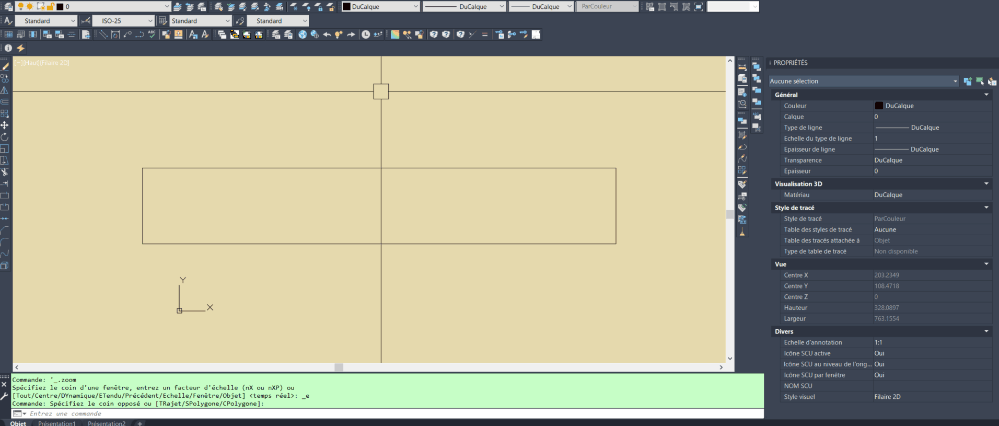Viewport: 999px width, 426px height.
Task: Click the info icon below toolbars
Action: click(x=8, y=48)
